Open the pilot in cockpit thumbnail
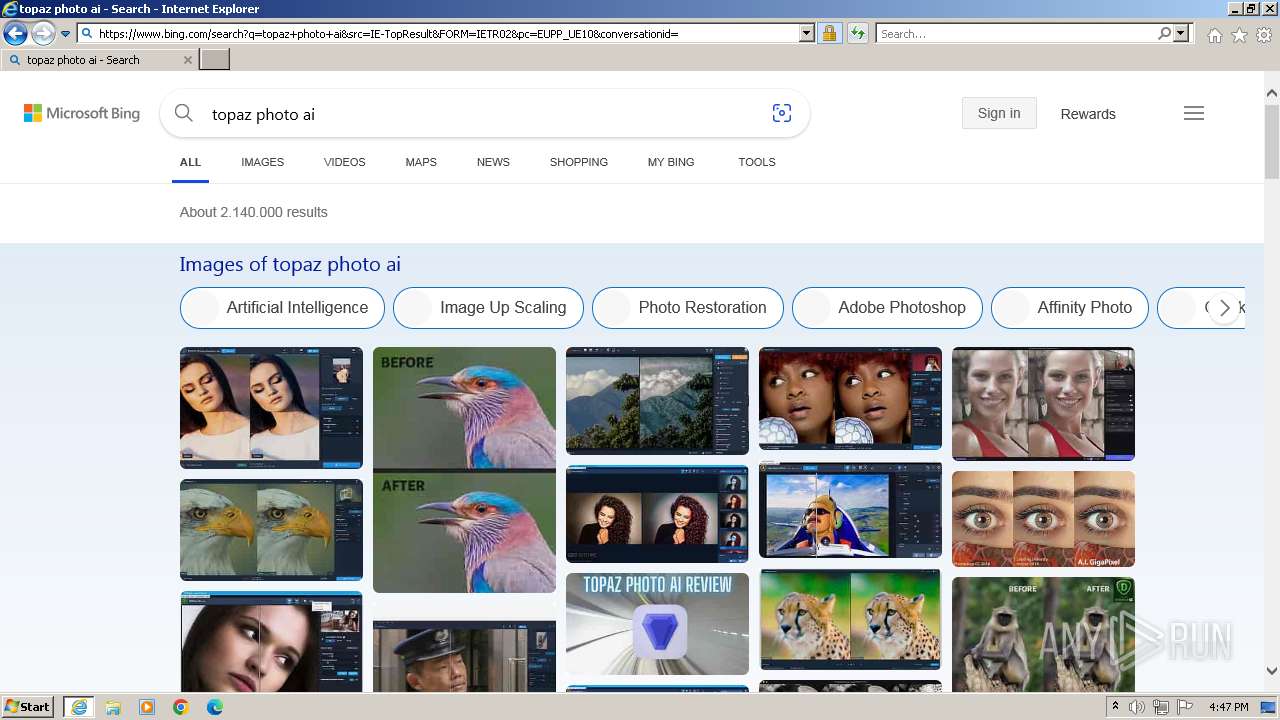Viewport: 1280px width, 720px height. 850,510
